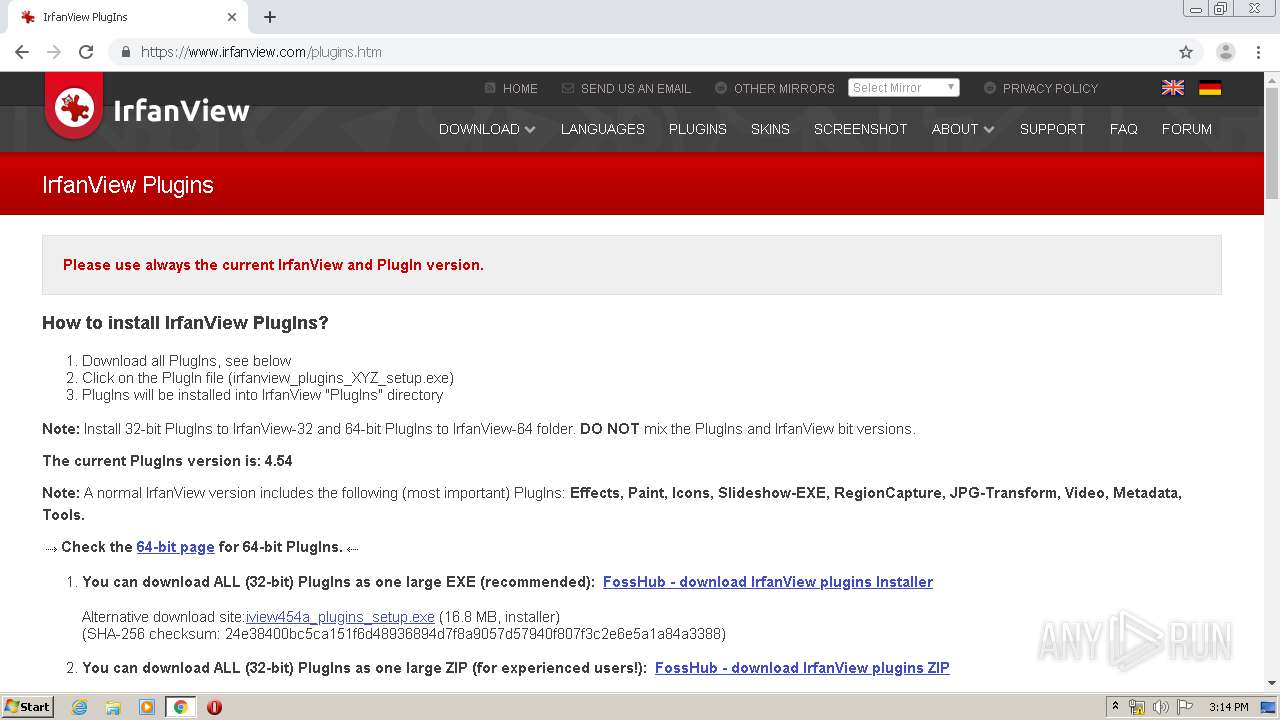Open Internet Explorer from the taskbar
Image resolution: width=1280 pixels, height=720 pixels.
tap(80, 707)
